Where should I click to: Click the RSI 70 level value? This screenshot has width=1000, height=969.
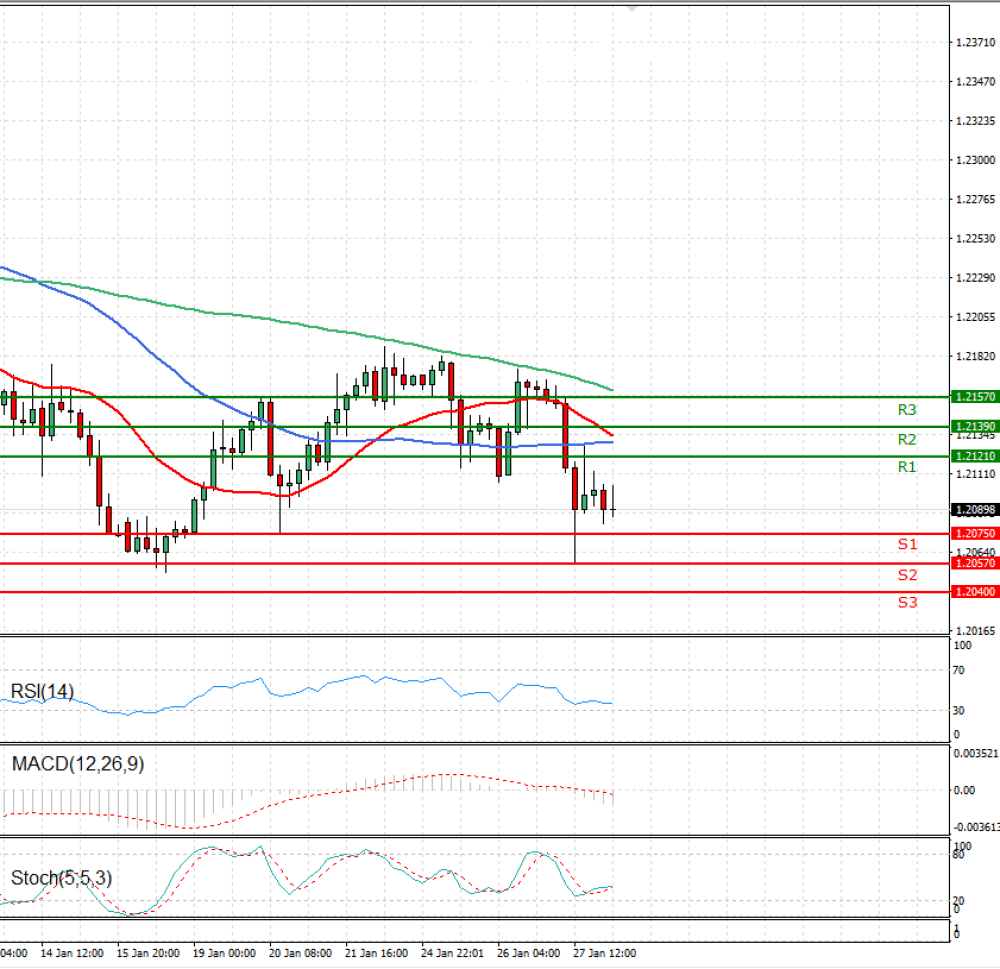click(x=959, y=670)
